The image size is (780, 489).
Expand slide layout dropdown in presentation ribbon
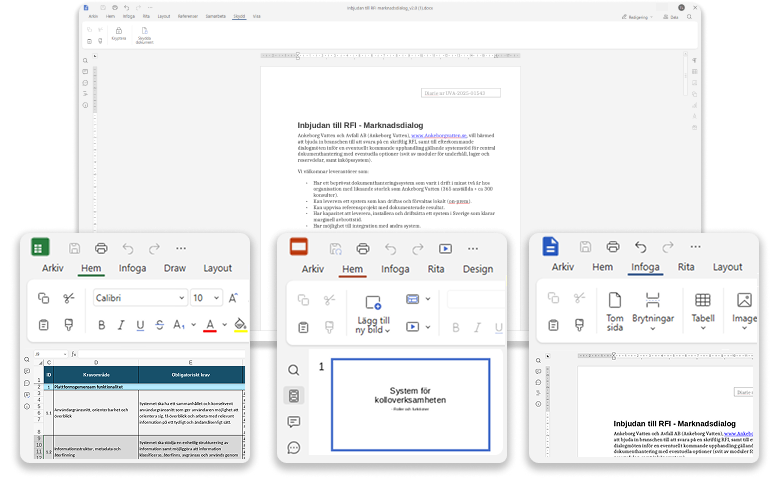[x=428, y=299]
